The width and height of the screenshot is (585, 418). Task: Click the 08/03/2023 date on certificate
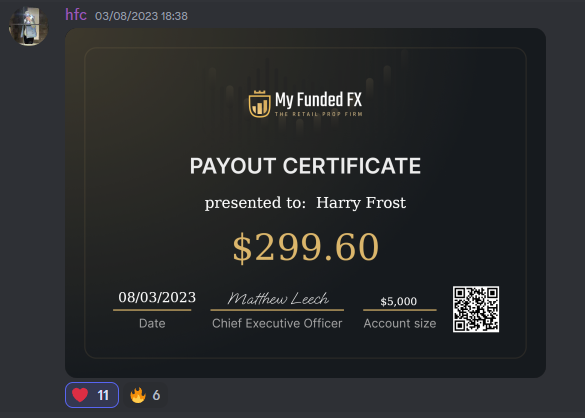pyautogui.click(x=157, y=297)
